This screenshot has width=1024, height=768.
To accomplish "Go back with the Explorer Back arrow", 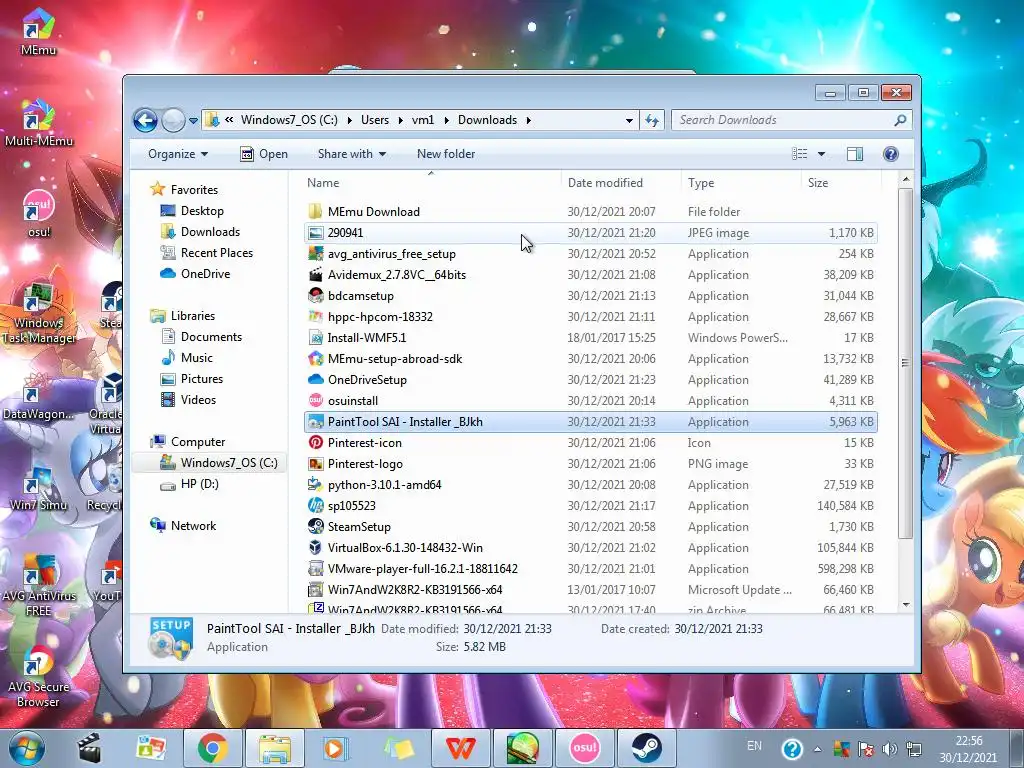I will 145,120.
